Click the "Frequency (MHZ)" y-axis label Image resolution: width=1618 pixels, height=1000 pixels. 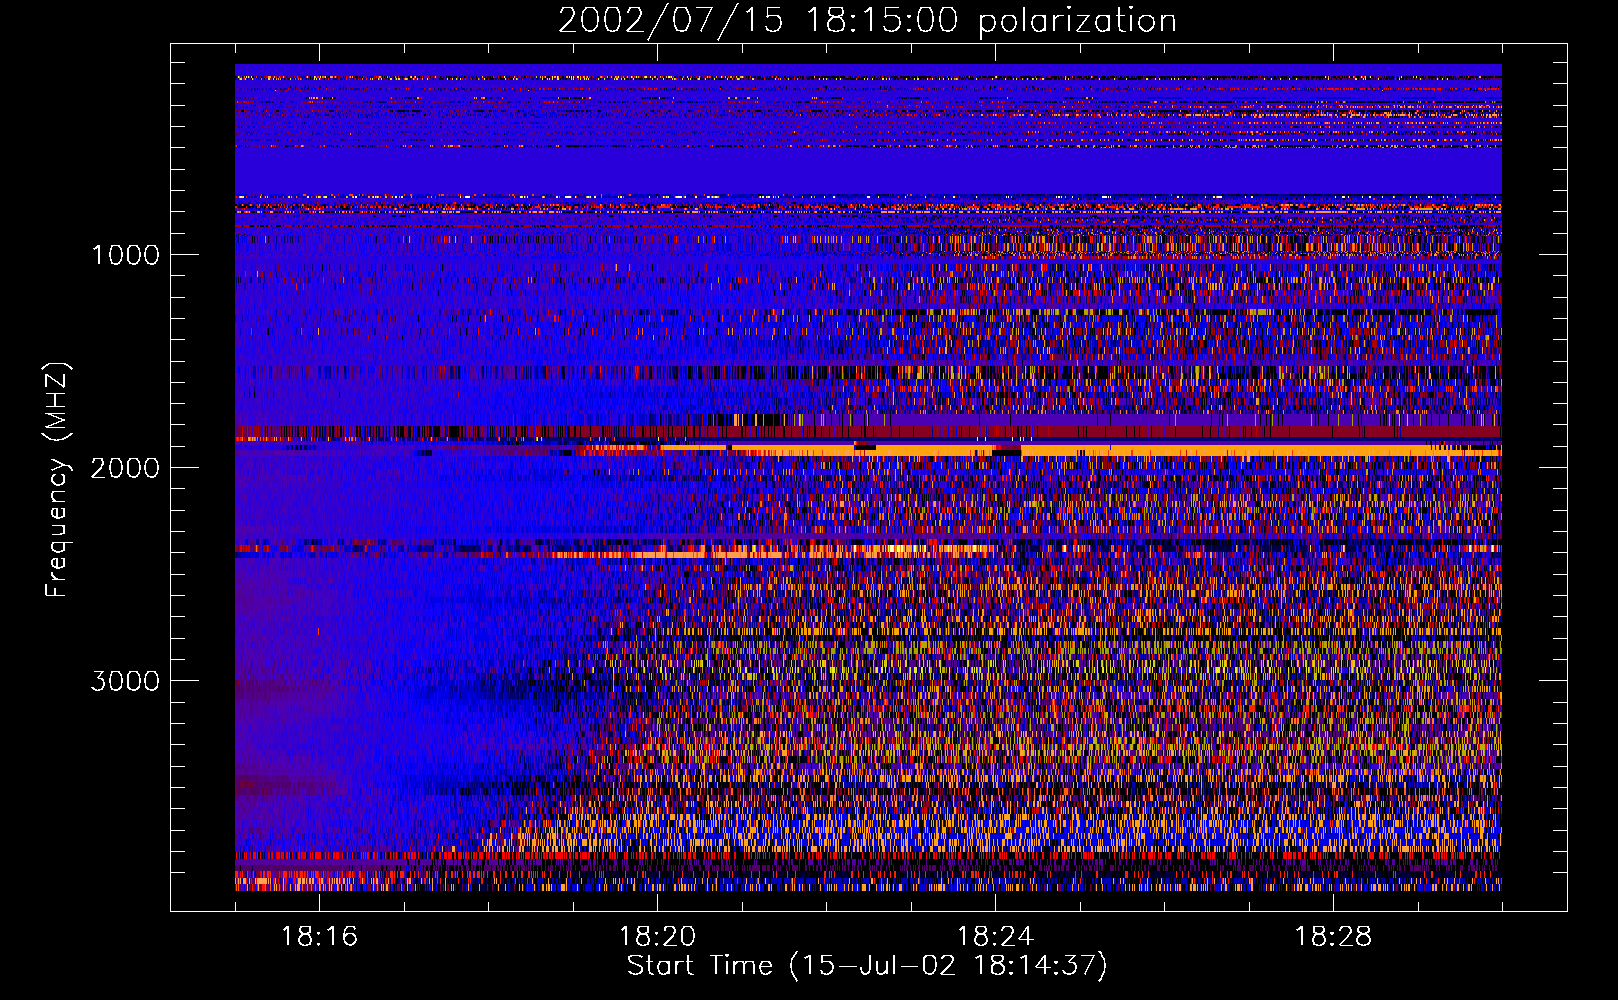click(56, 480)
